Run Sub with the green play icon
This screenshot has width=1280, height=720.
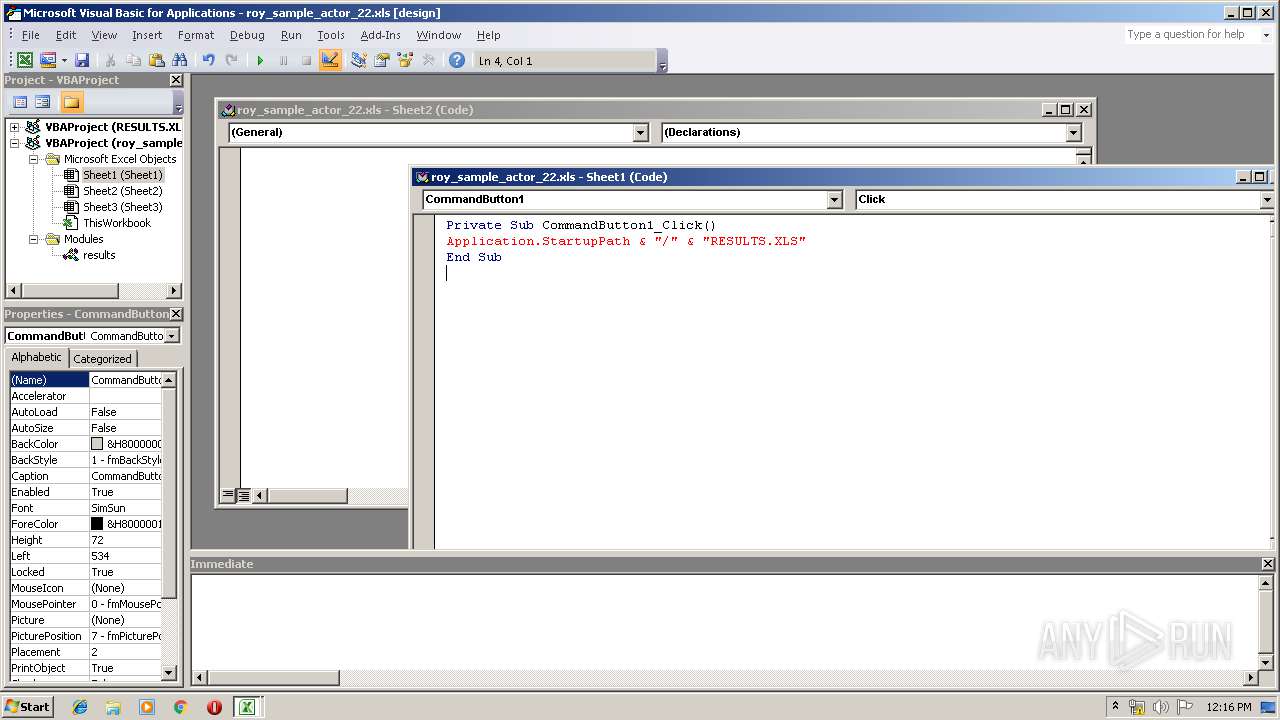coord(260,61)
